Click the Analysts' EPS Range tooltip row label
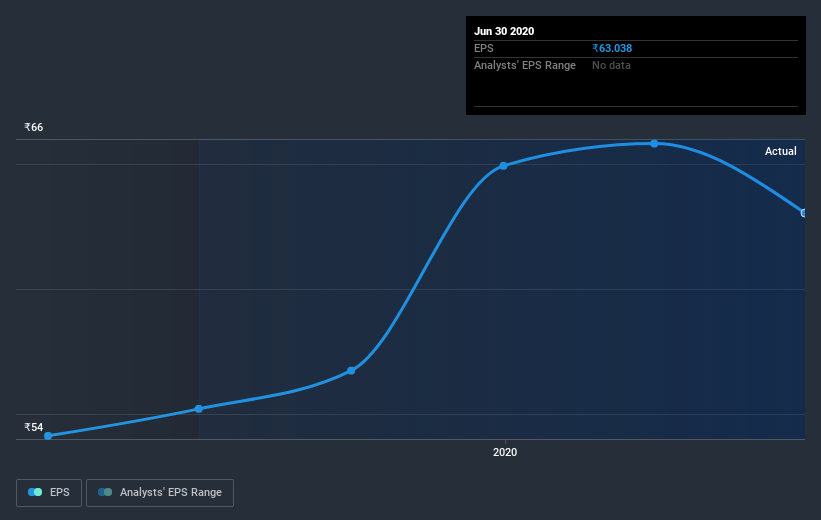Viewport: 821px width, 520px height. click(x=525, y=65)
